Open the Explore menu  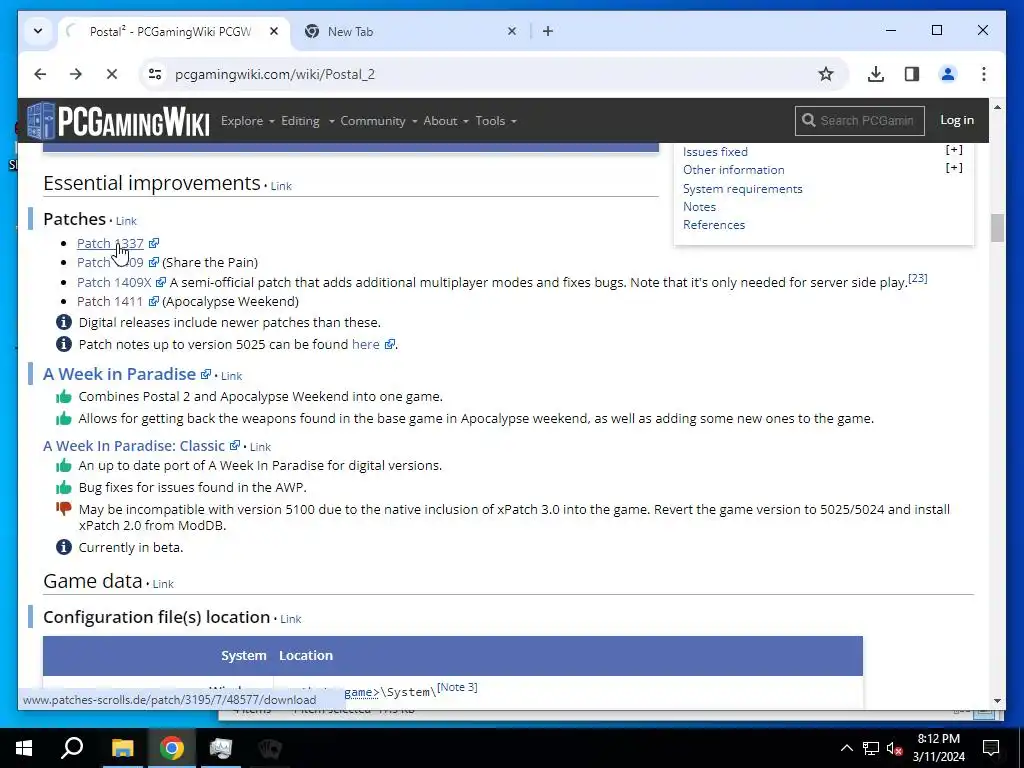(x=248, y=121)
